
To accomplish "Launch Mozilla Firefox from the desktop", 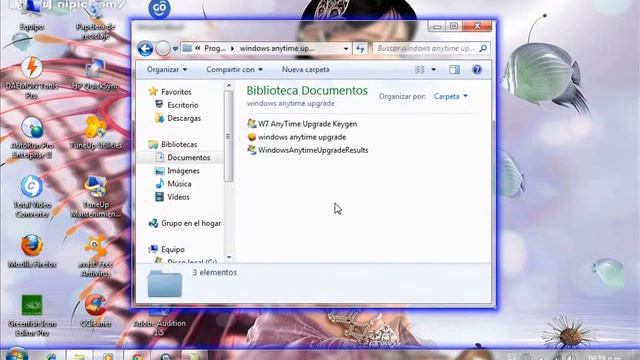I will point(31,251).
